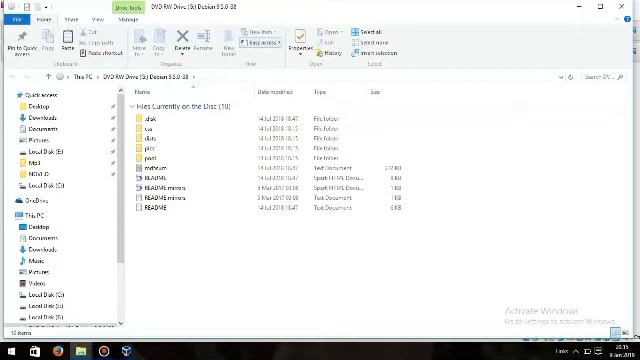Viewport: 640px width, 360px height.
Task: Open the arrow below Properties
Action: coord(300,54)
